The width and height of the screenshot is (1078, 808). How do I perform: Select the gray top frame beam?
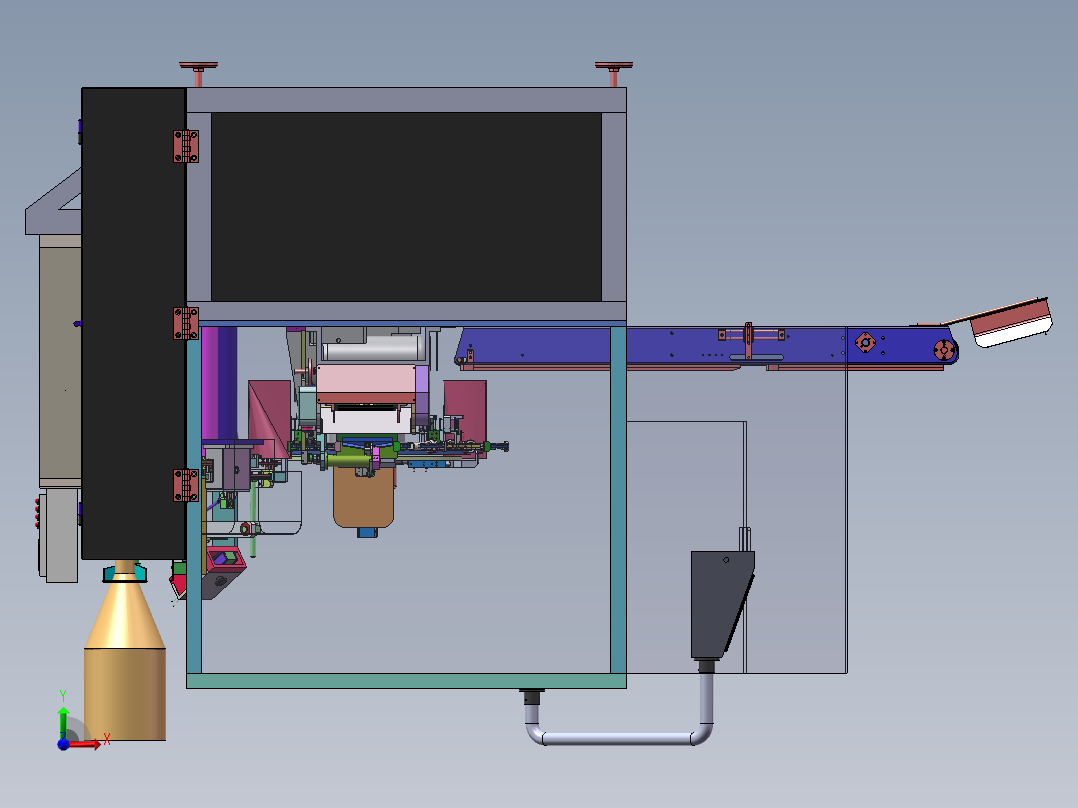(x=406, y=100)
